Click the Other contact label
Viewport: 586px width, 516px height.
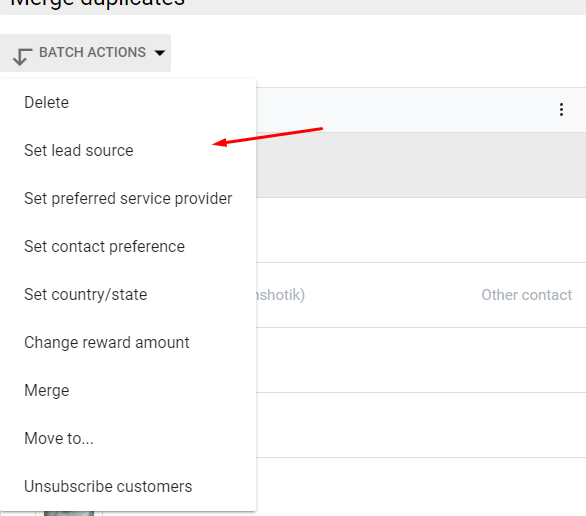click(526, 295)
